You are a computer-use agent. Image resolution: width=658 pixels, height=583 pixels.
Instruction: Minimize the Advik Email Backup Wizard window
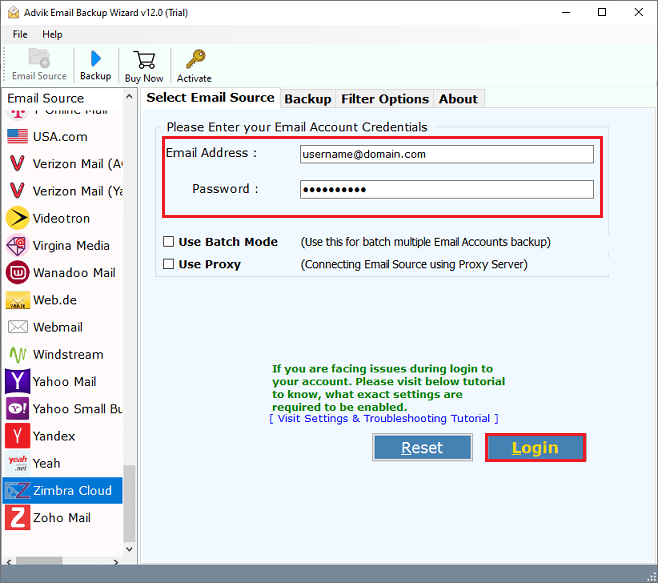click(566, 12)
